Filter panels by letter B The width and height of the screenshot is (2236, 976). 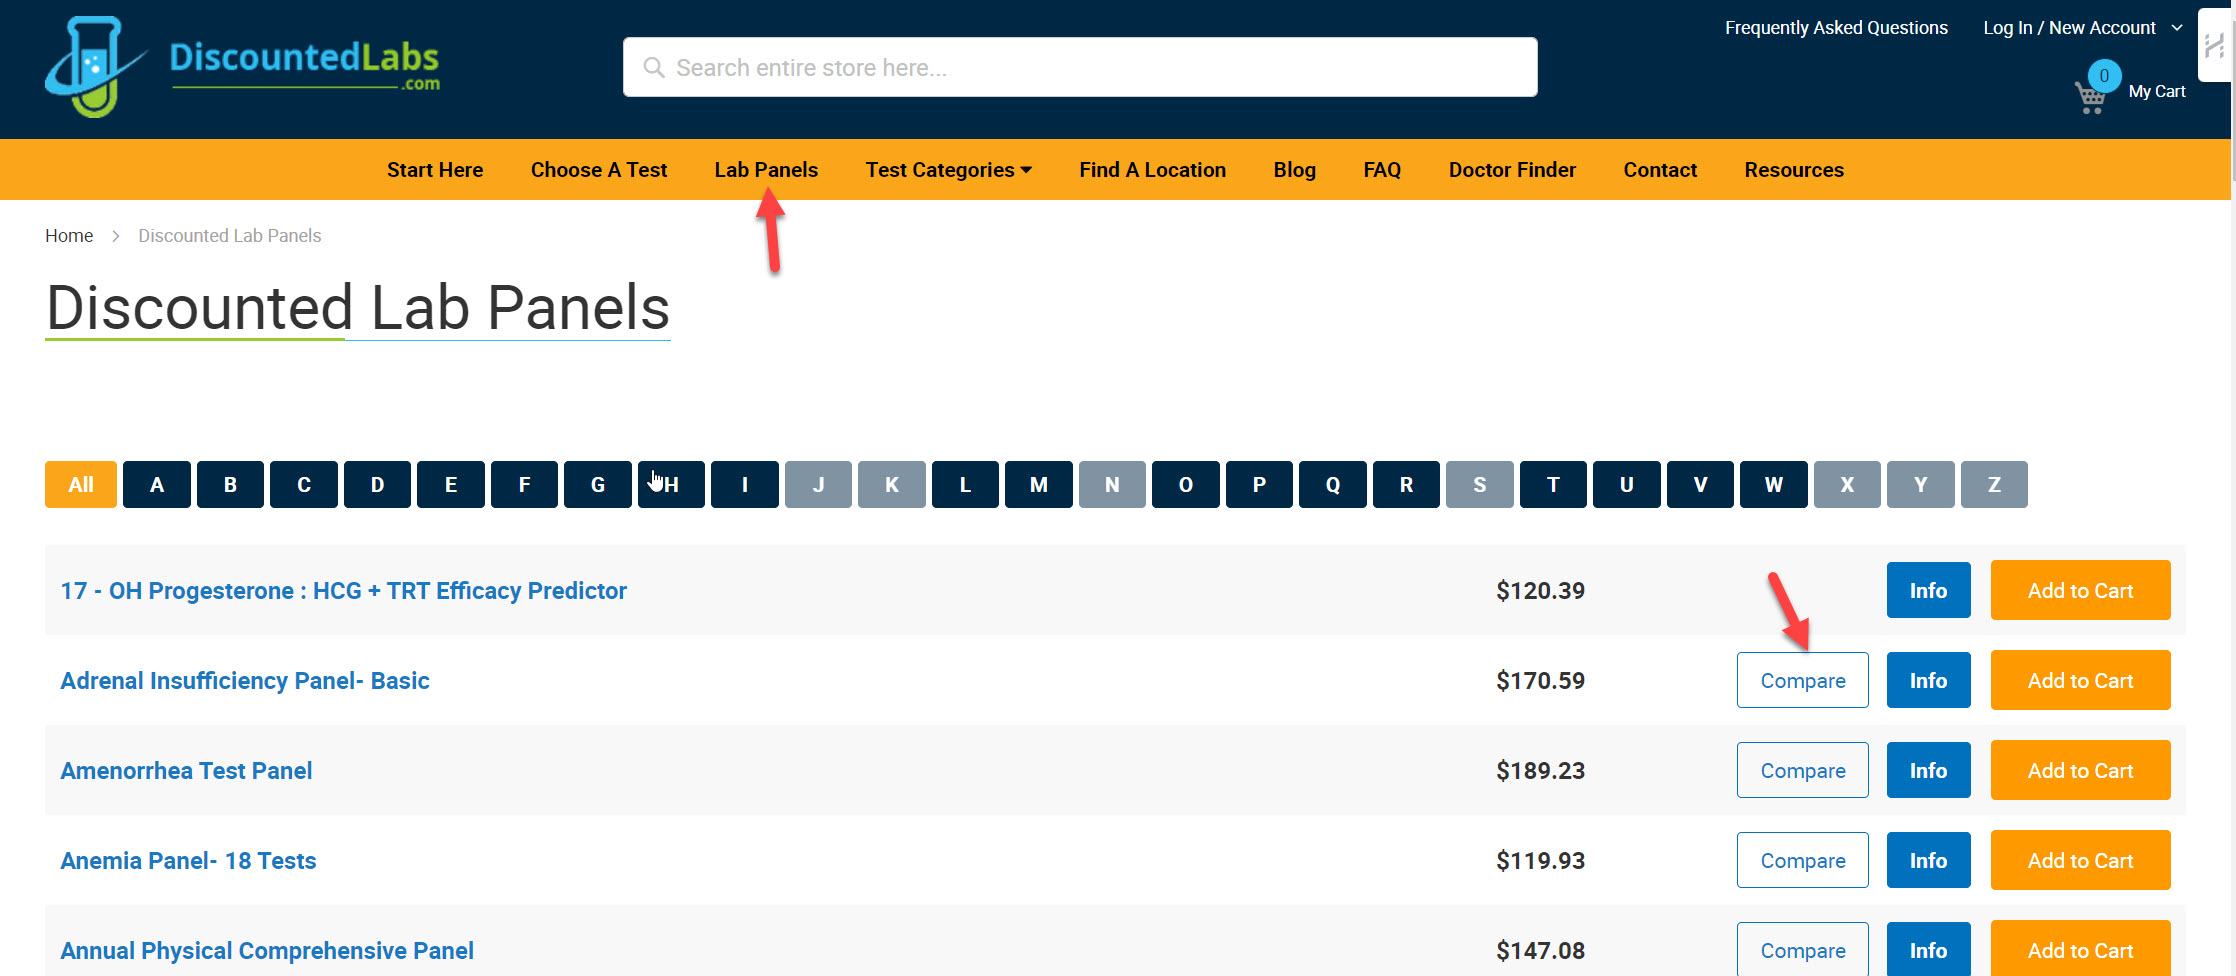pyautogui.click(x=230, y=484)
